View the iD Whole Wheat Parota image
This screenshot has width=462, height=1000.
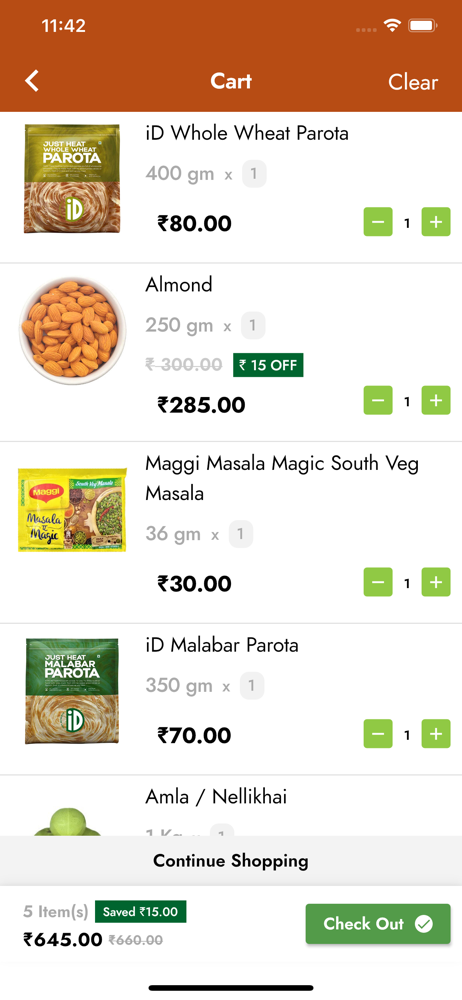point(72,179)
